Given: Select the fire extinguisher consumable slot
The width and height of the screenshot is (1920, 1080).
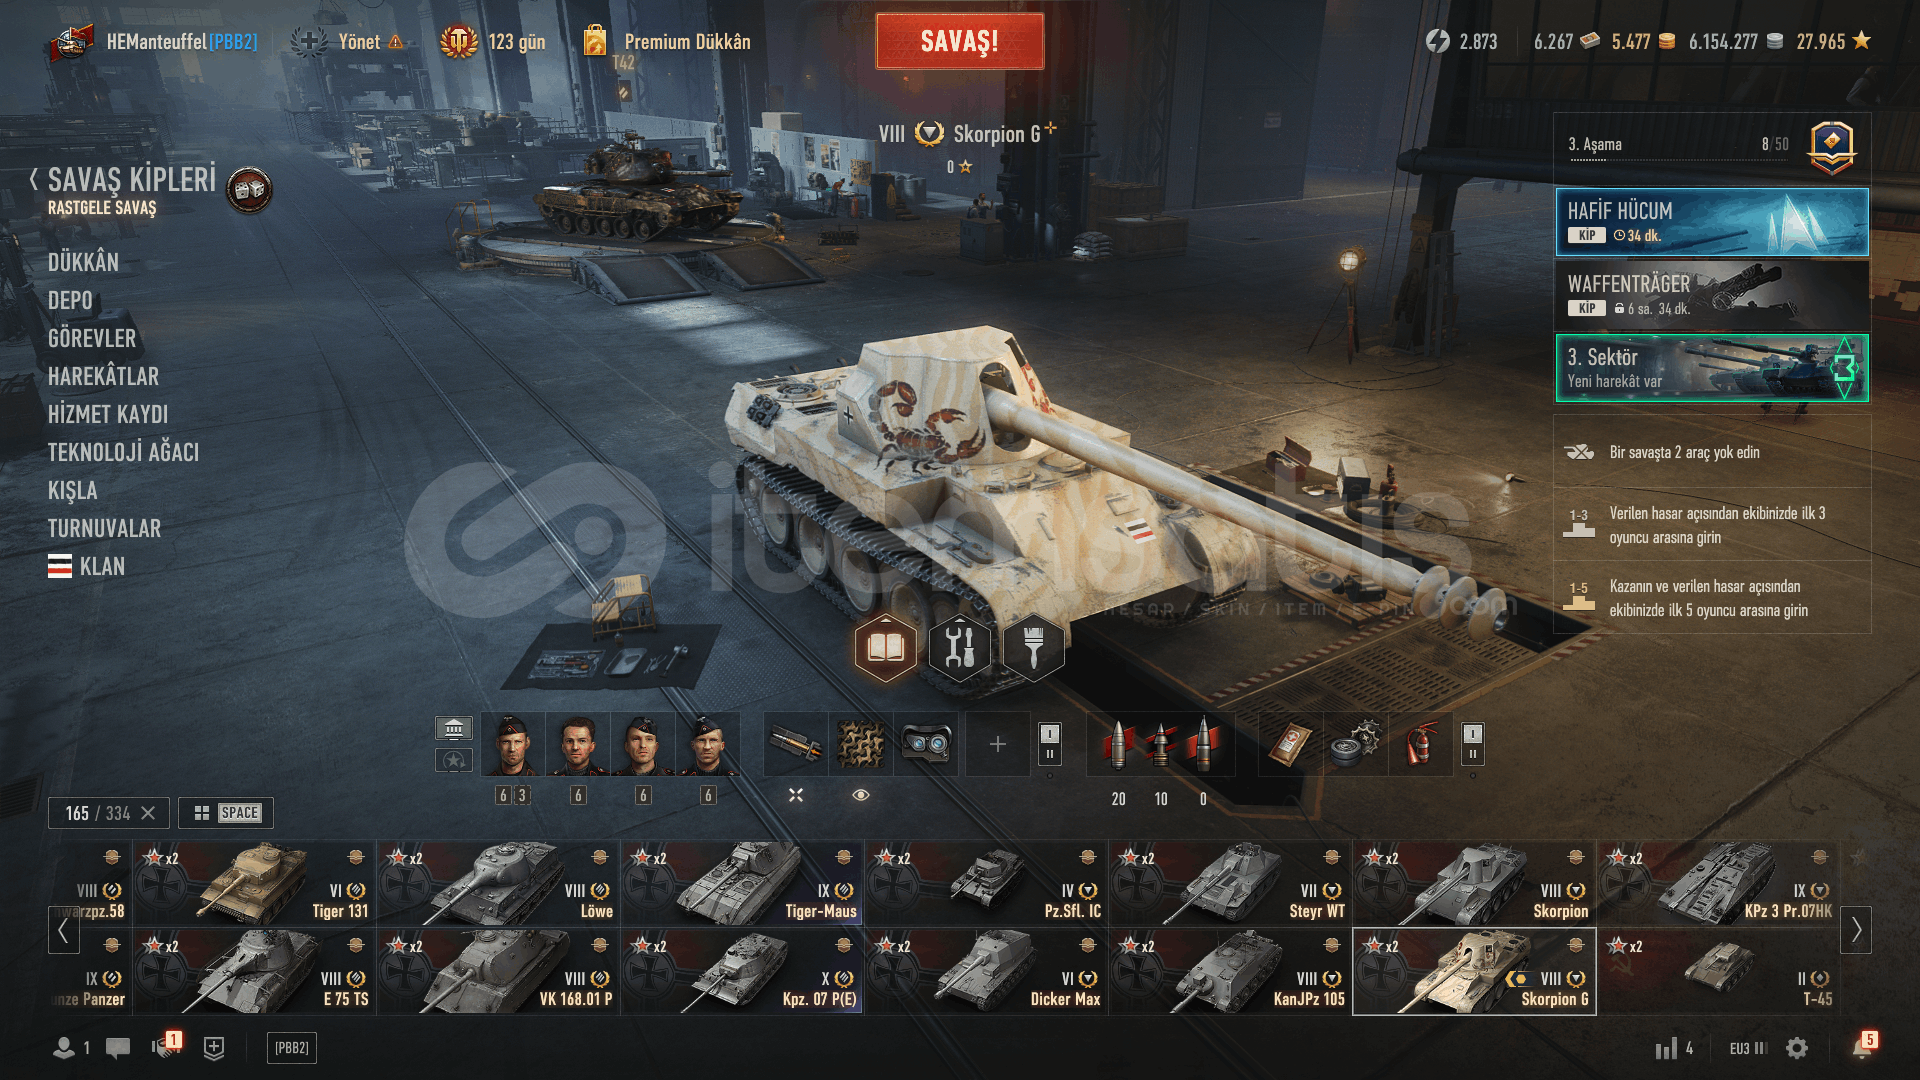Looking at the screenshot, I should 1420,744.
